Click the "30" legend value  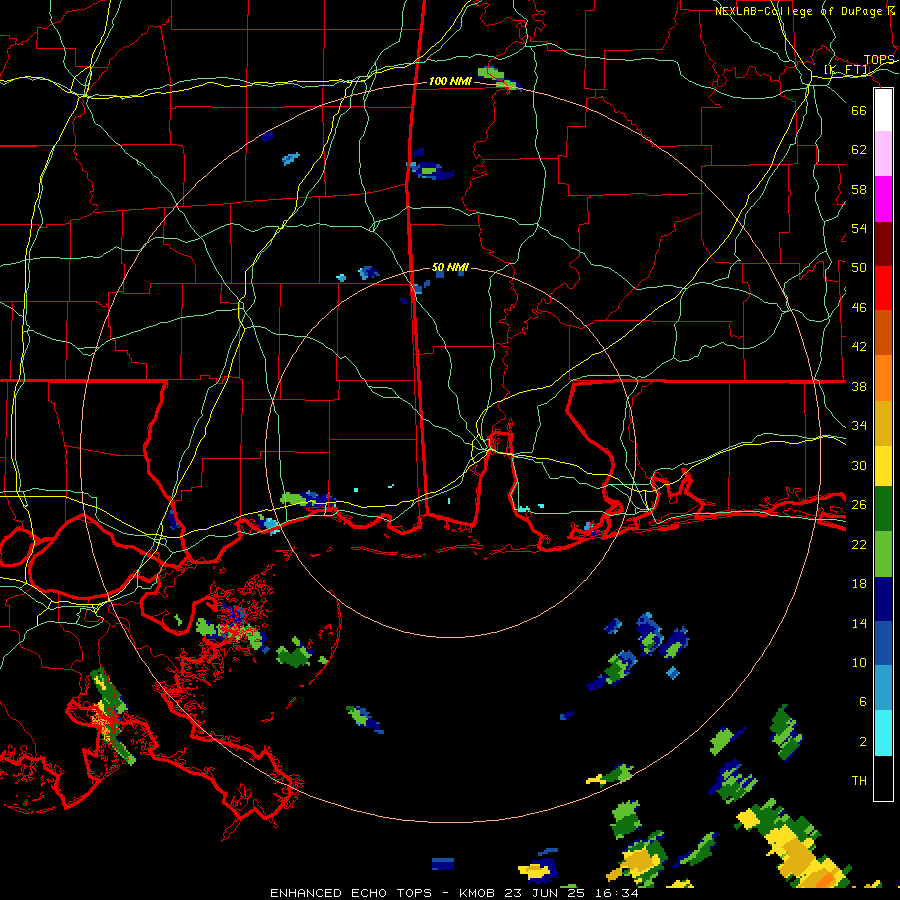click(859, 465)
